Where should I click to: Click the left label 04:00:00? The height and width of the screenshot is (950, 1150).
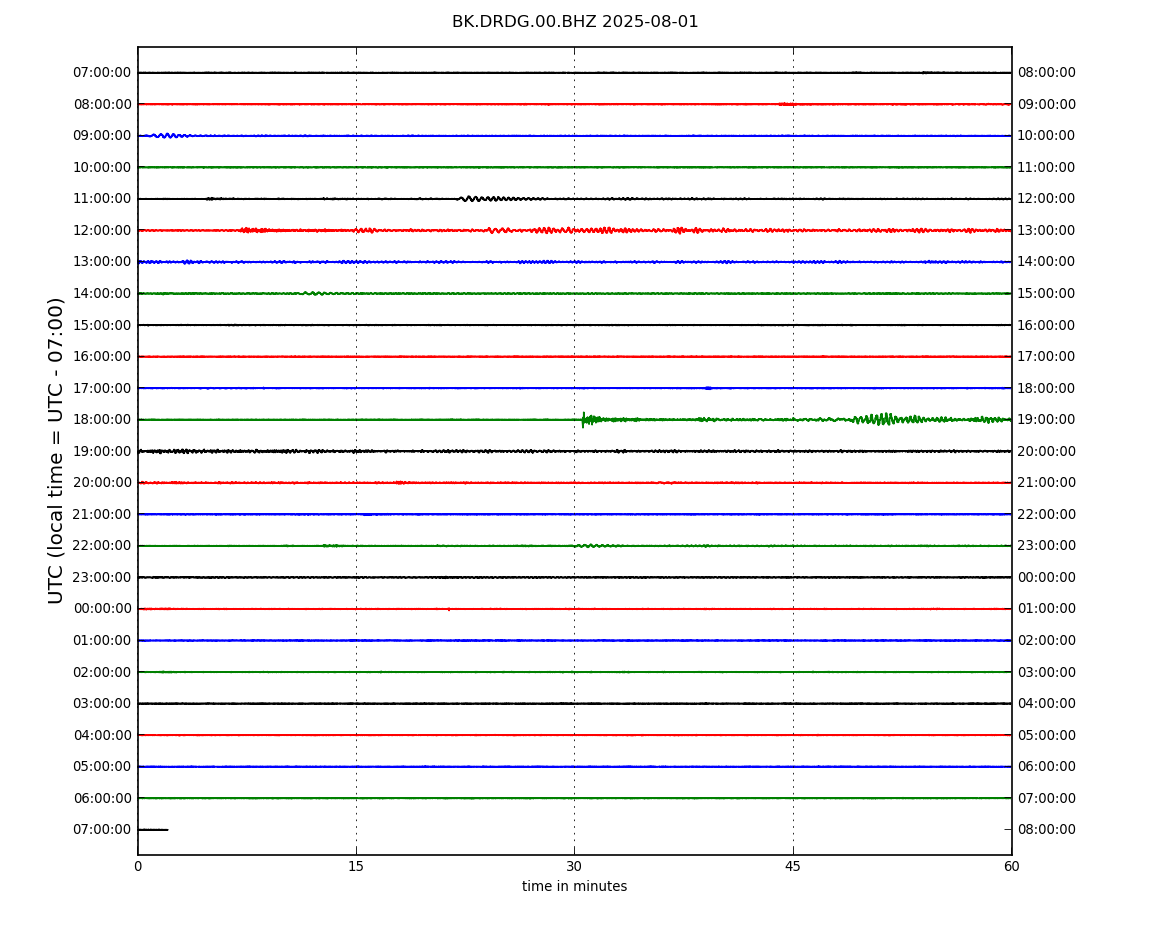tap(102, 735)
